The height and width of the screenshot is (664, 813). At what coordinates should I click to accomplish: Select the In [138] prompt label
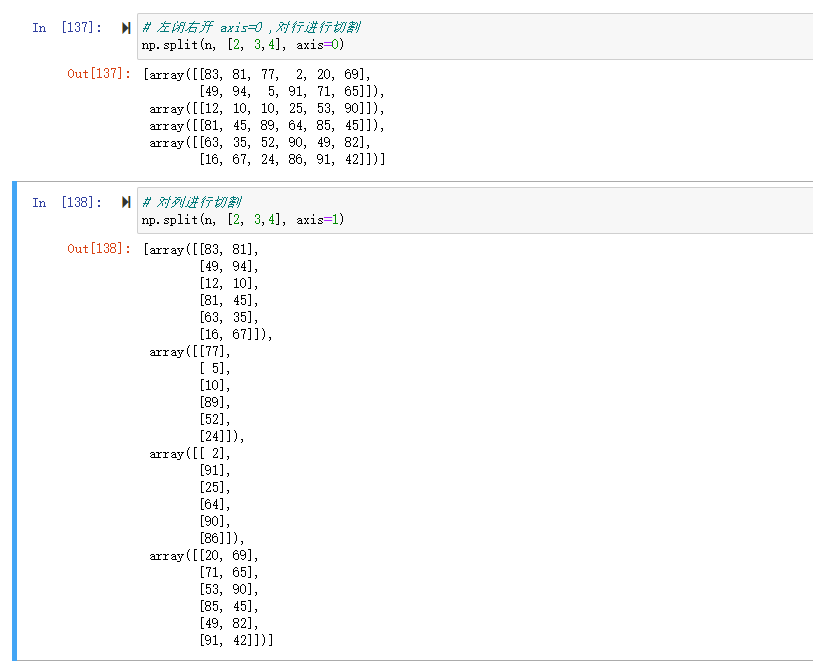tap(66, 203)
